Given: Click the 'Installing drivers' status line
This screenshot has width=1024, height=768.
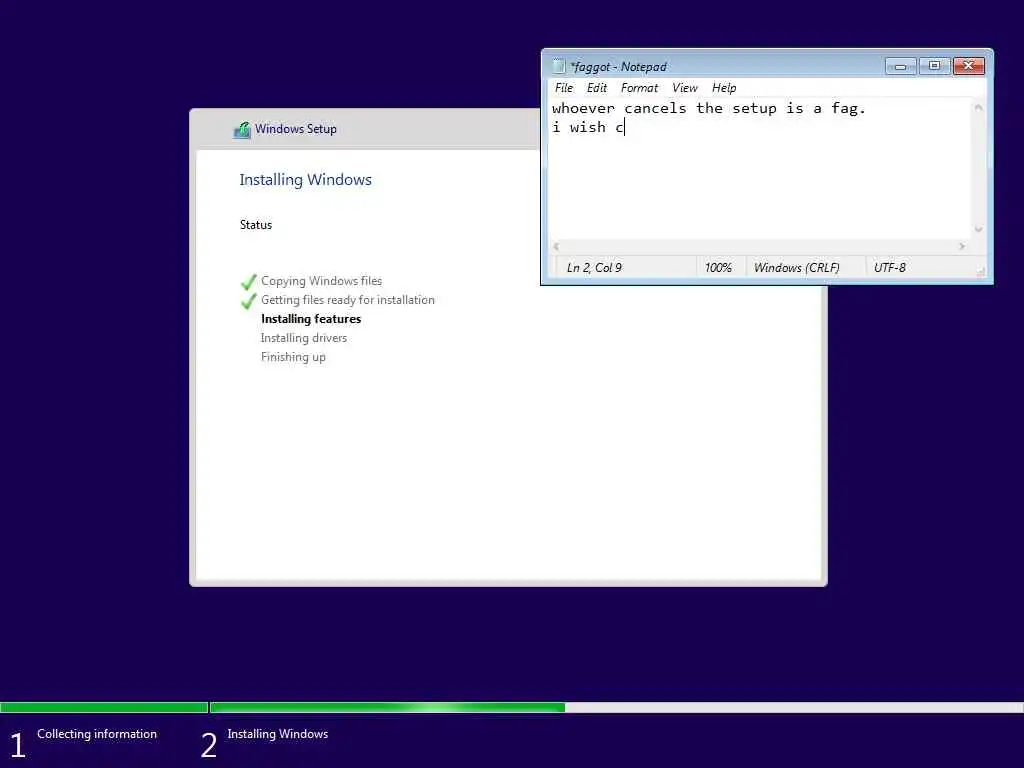Looking at the screenshot, I should (304, 338).
